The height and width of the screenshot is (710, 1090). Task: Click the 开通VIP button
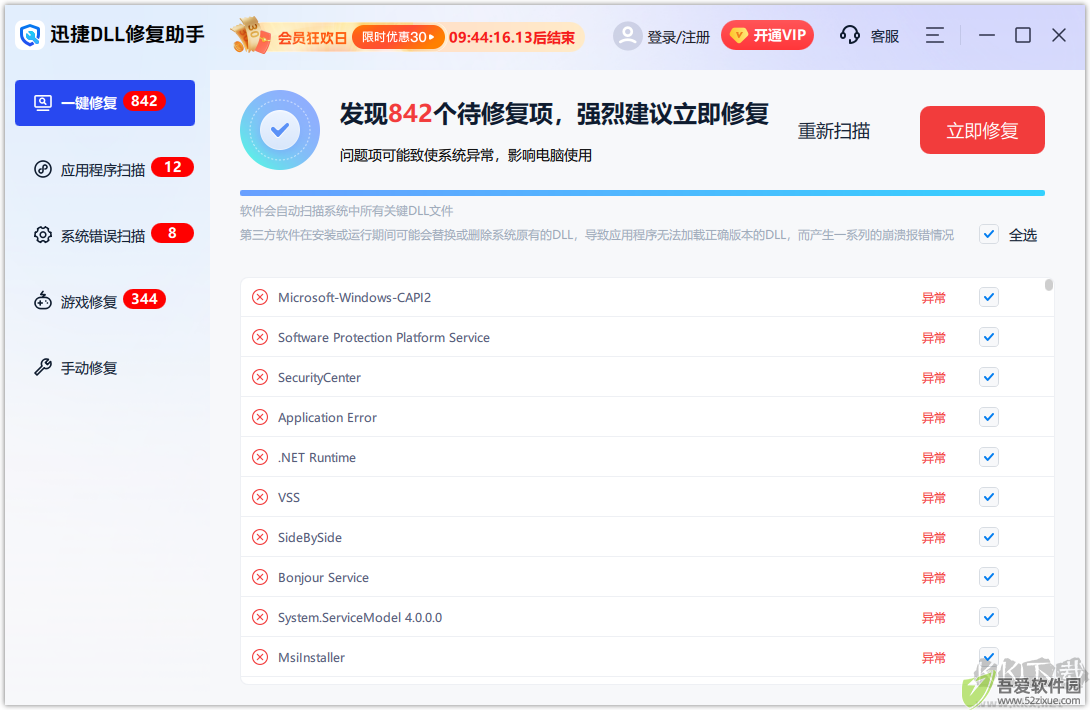point(767,35)
